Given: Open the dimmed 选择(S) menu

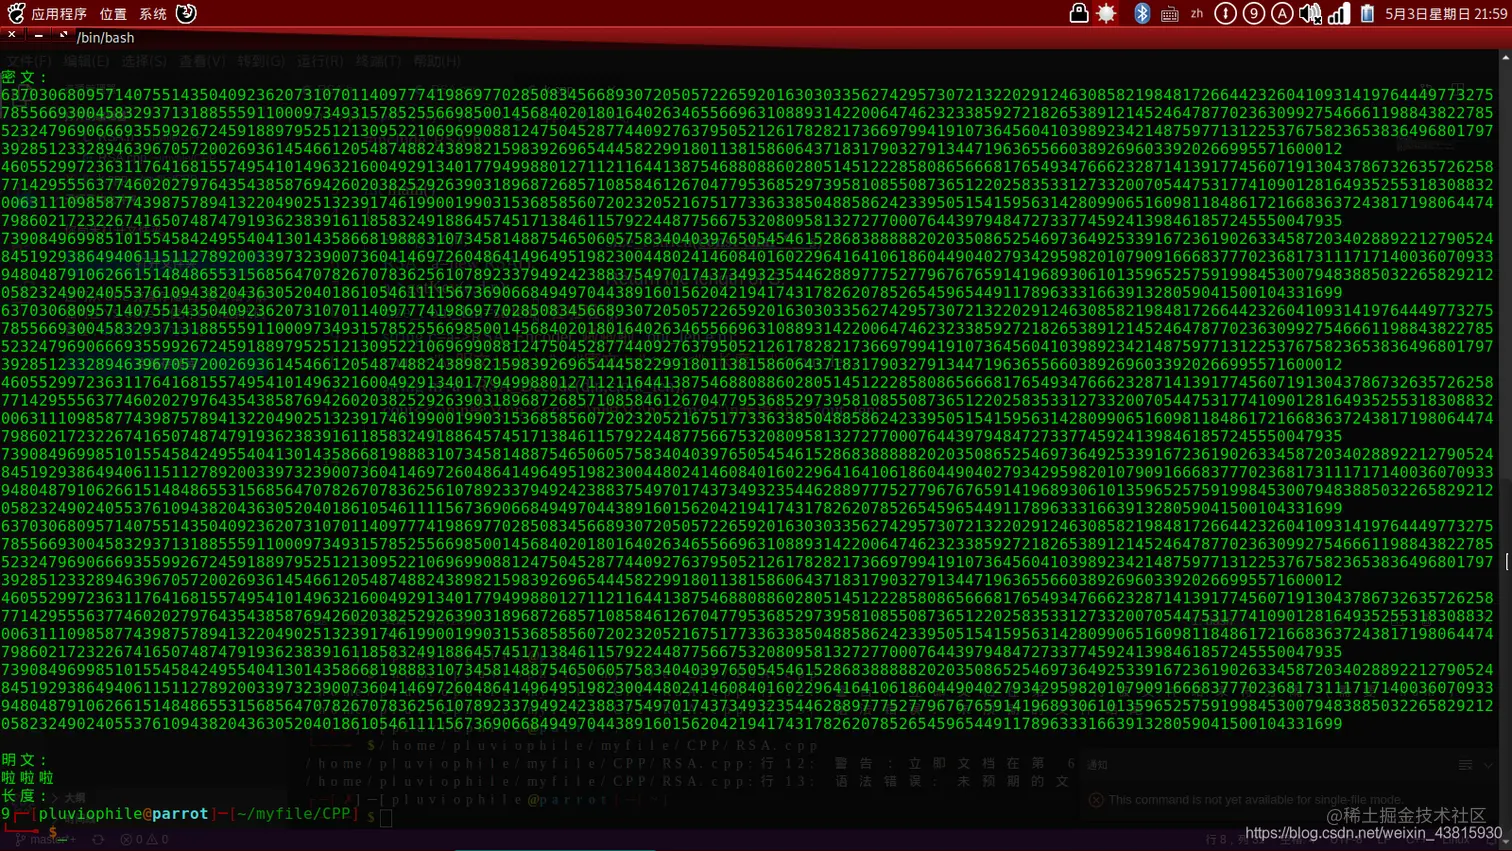Looking at the screenshot, I should coord(145,61).
